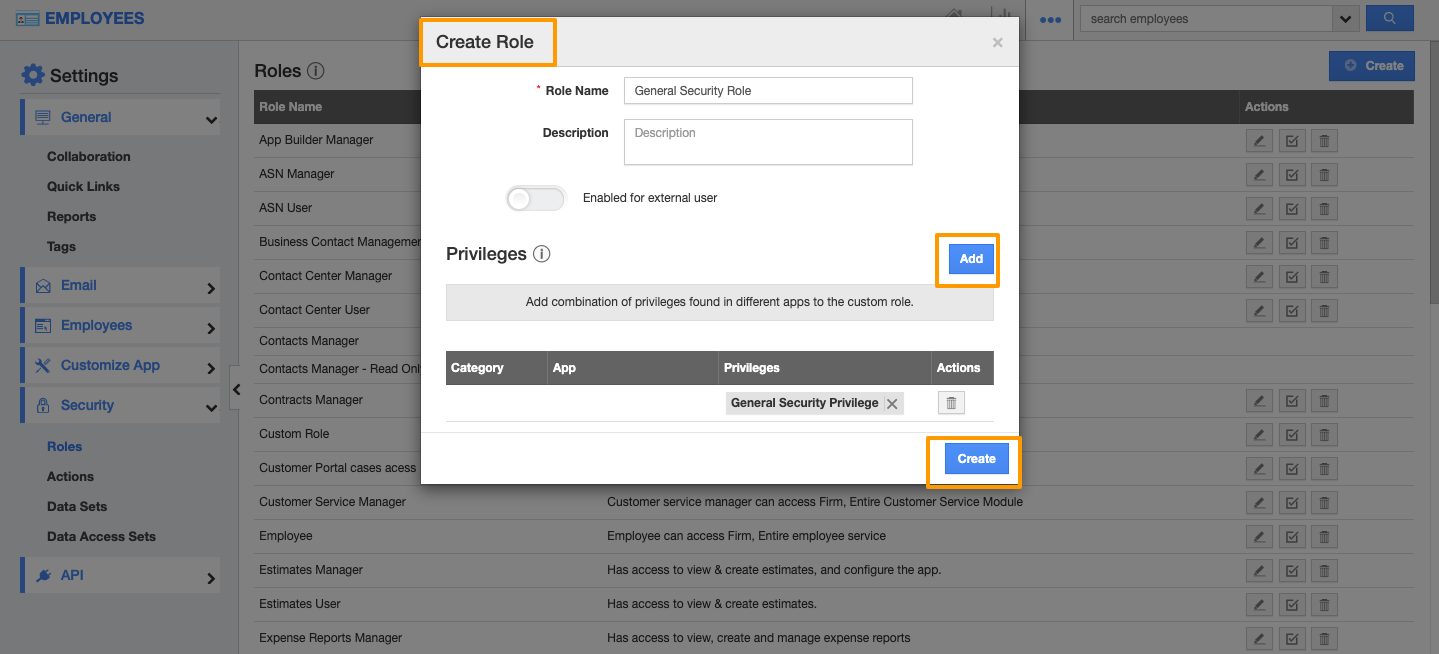Delete the General Security Privilege row in dialog
The height and width of the screenshot is (654, 1439).
(x=951, y=403)
